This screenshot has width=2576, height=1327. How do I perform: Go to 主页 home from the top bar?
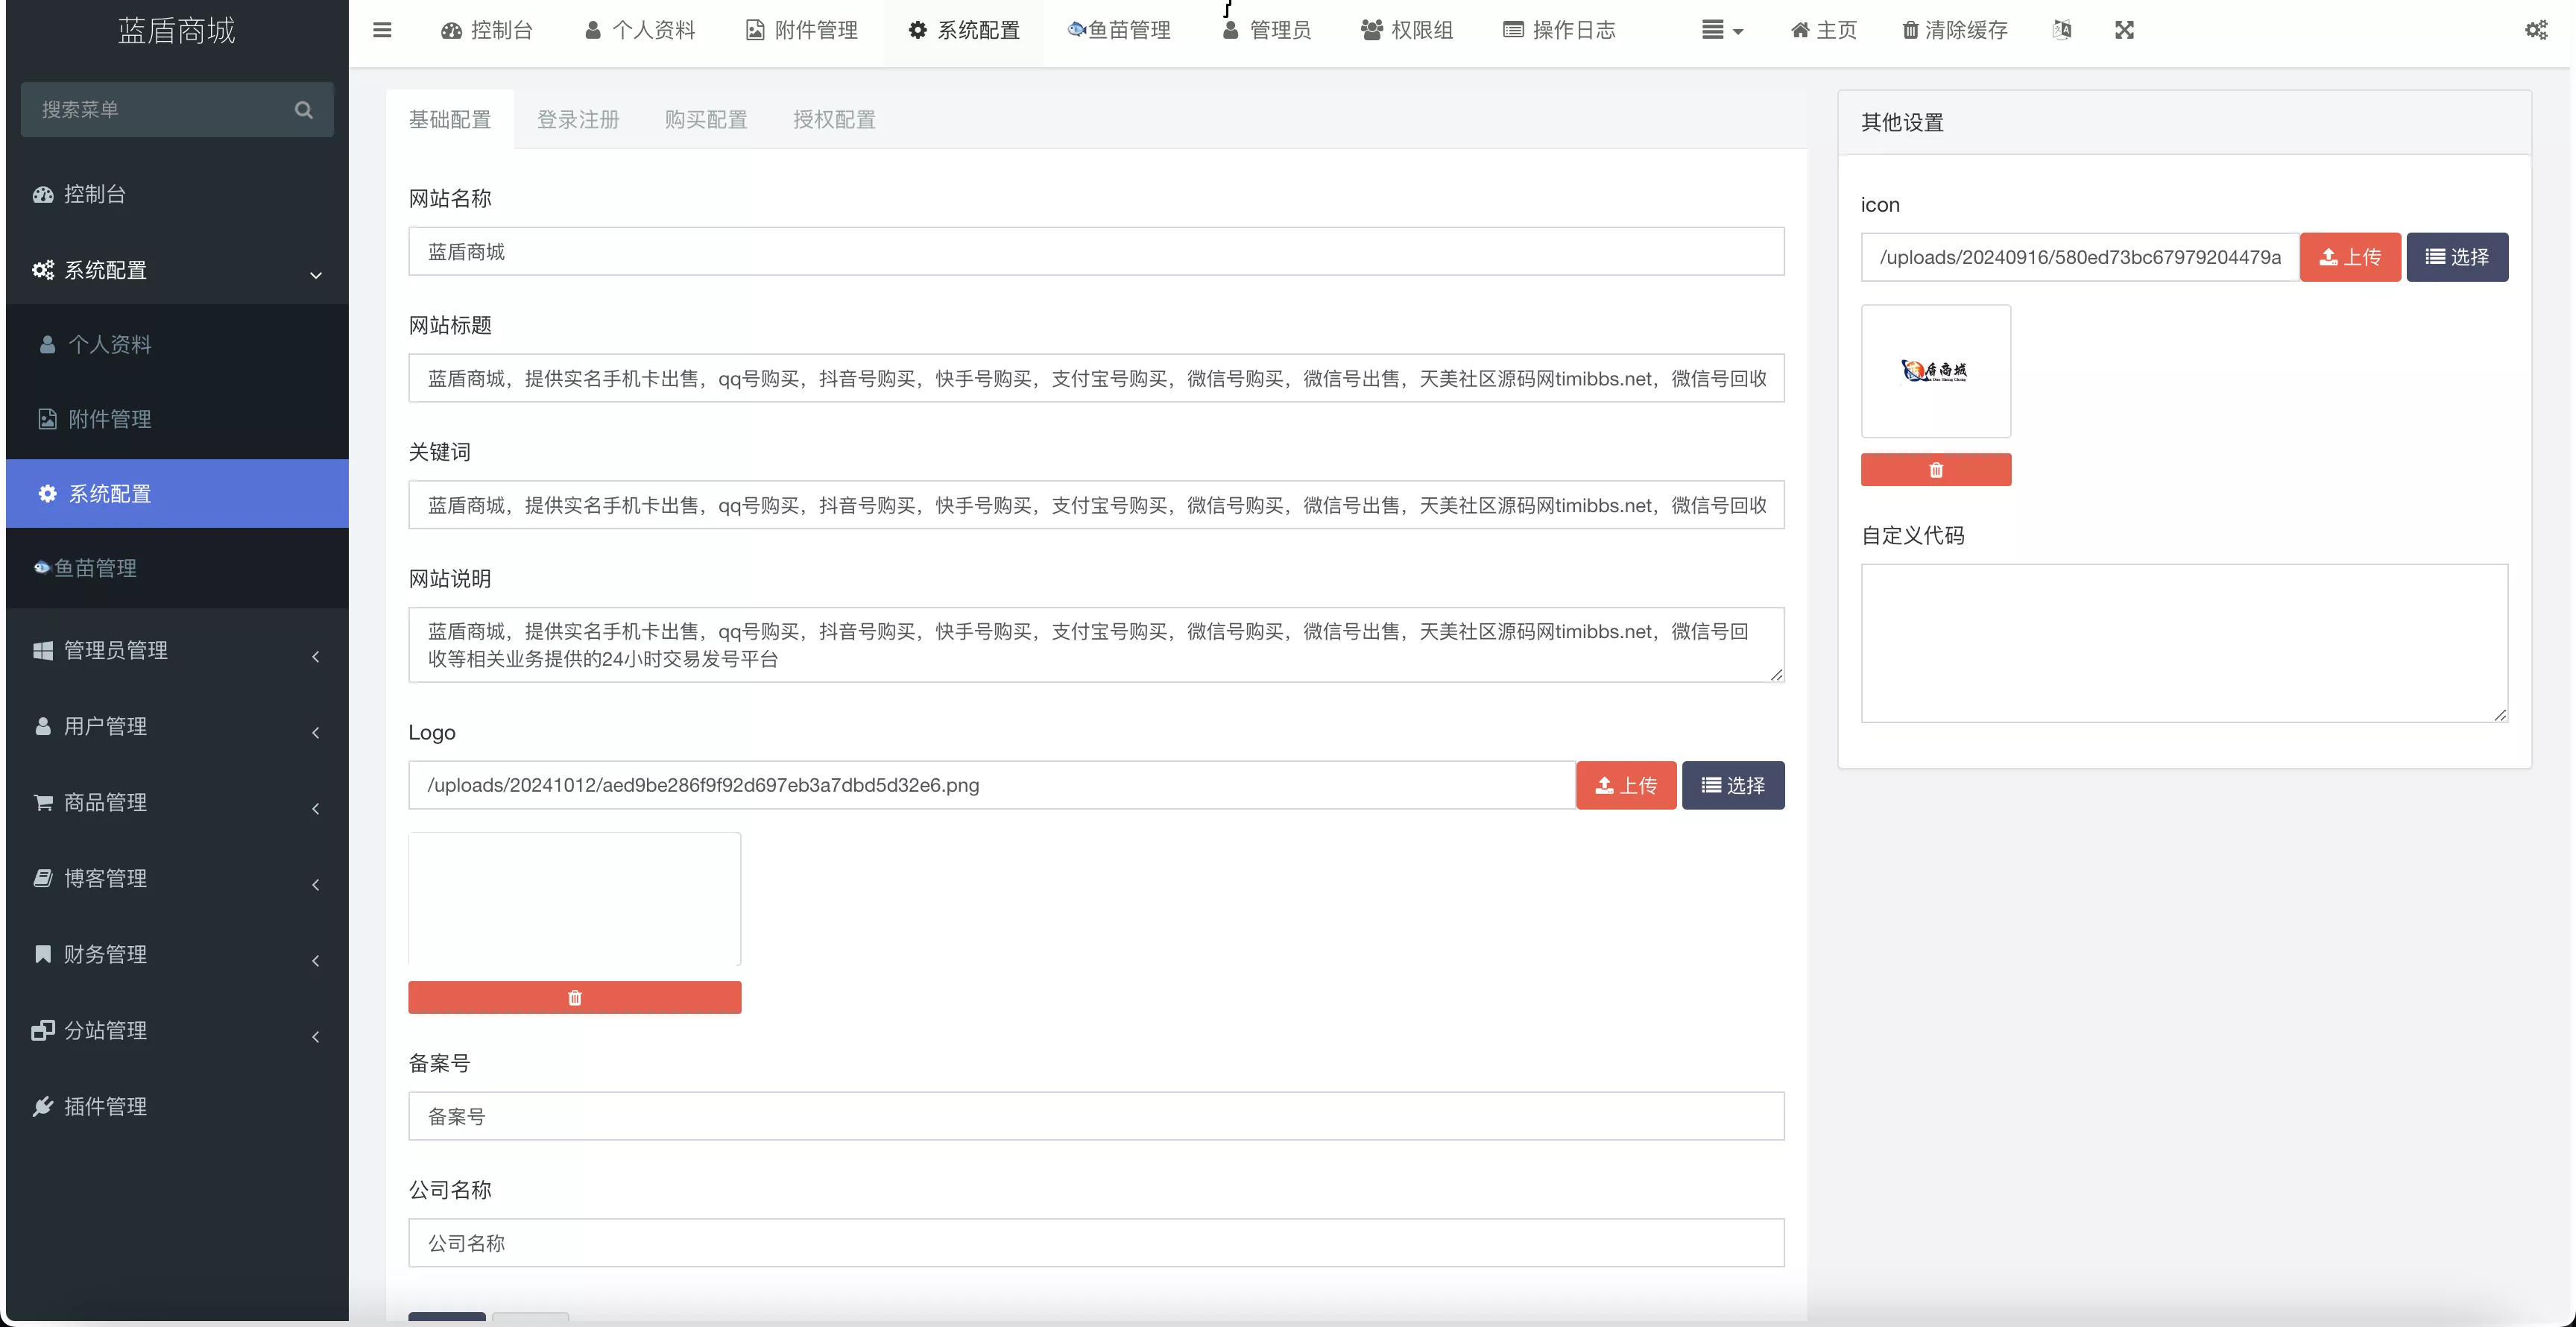pos(1822,30)
